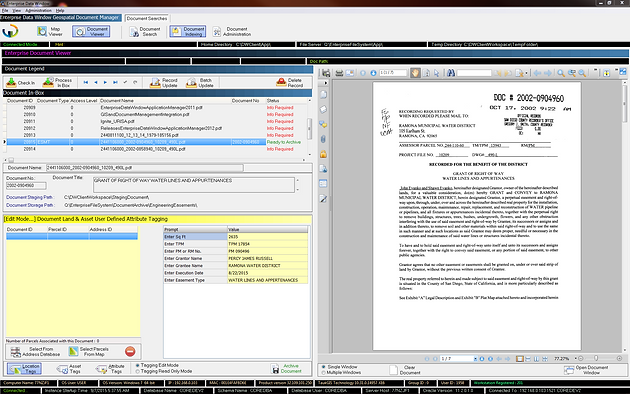Select the Hand pan tool
The width and height of the screenshot is (630, 394).
click(415, 73)
